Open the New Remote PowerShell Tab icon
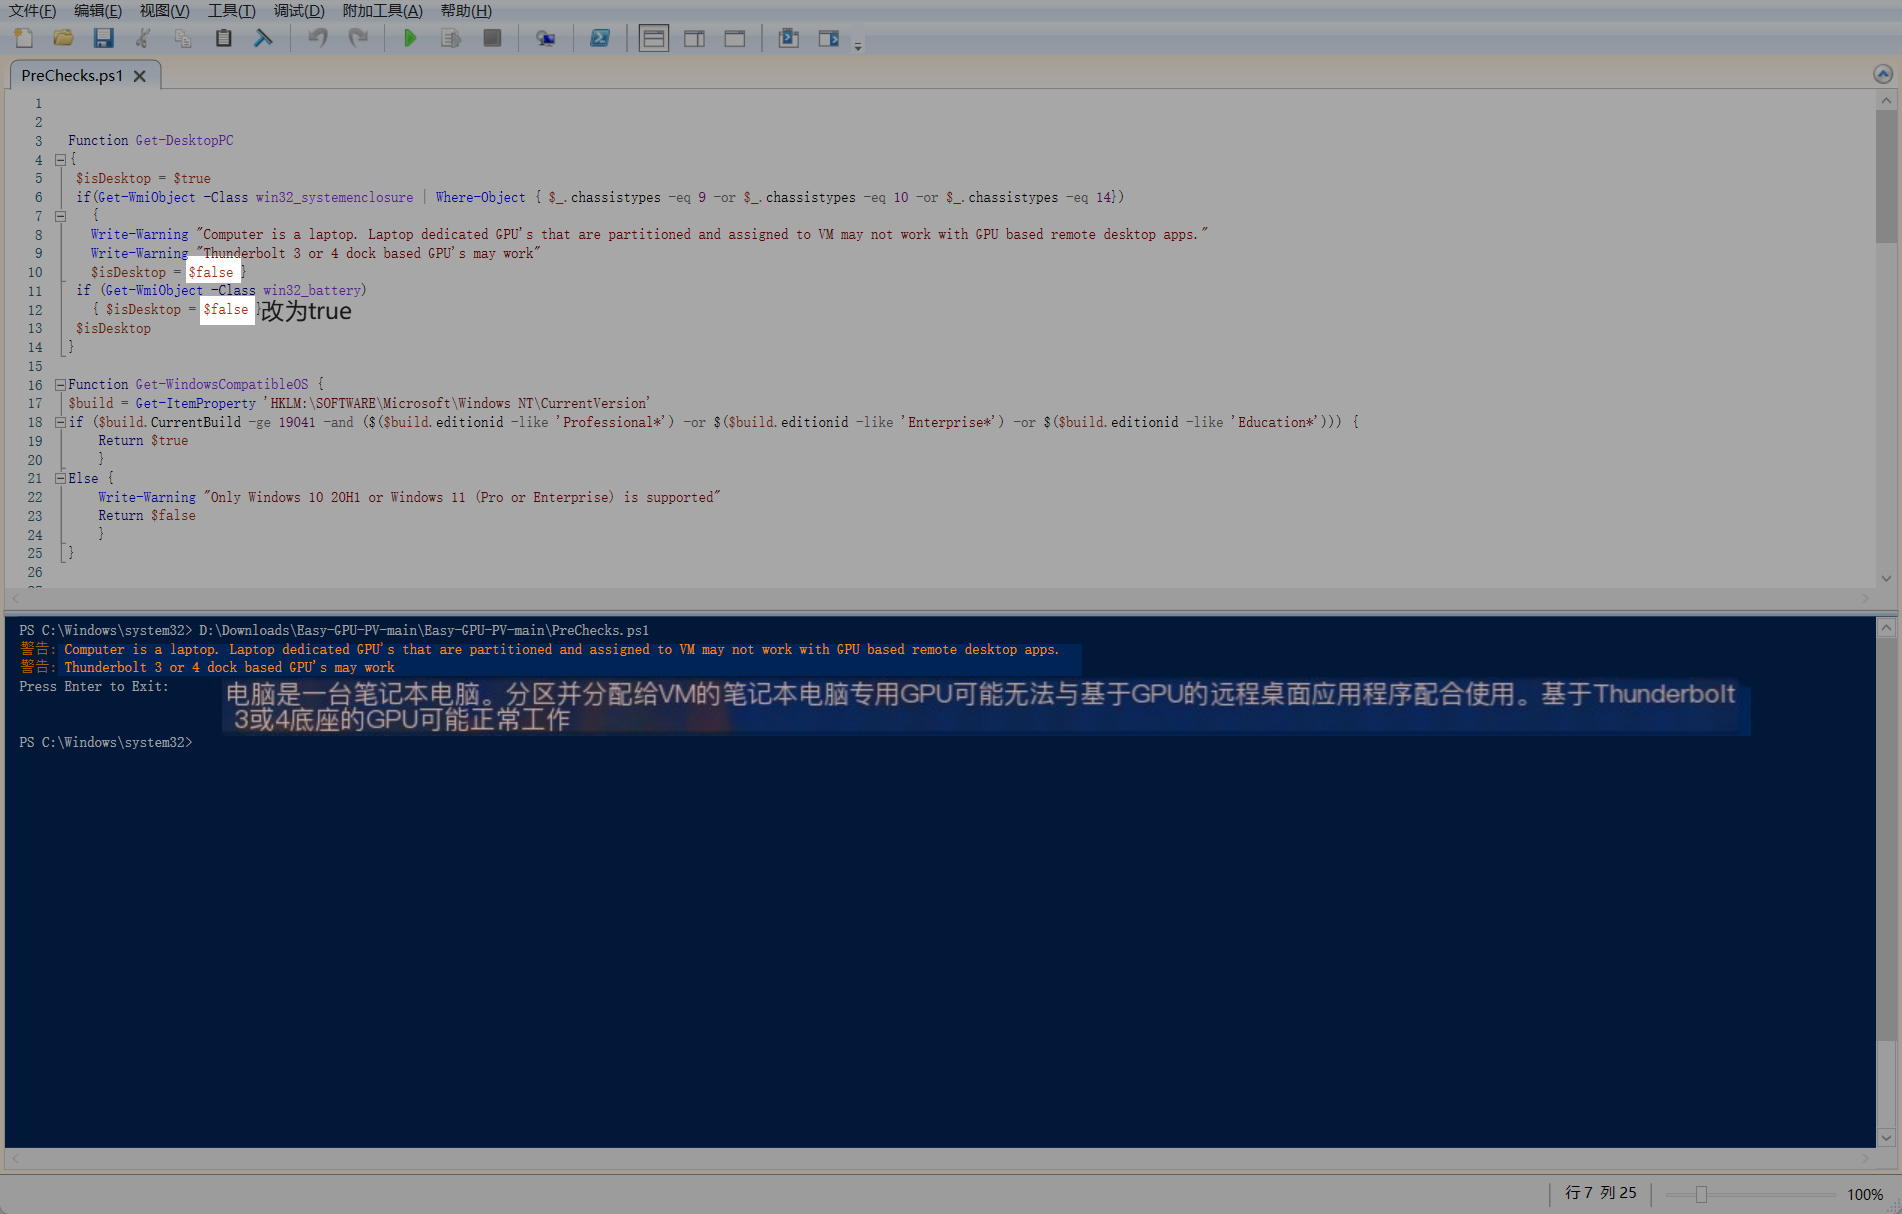Image resolution: width=1902 pixels, height=1214 pixels. click(x=545, y=38)
